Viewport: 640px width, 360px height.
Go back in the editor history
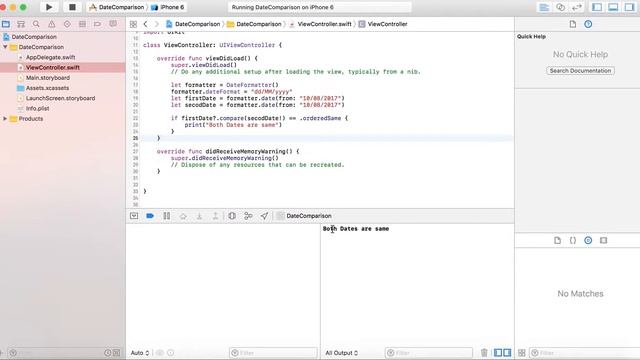coord(145,24)
